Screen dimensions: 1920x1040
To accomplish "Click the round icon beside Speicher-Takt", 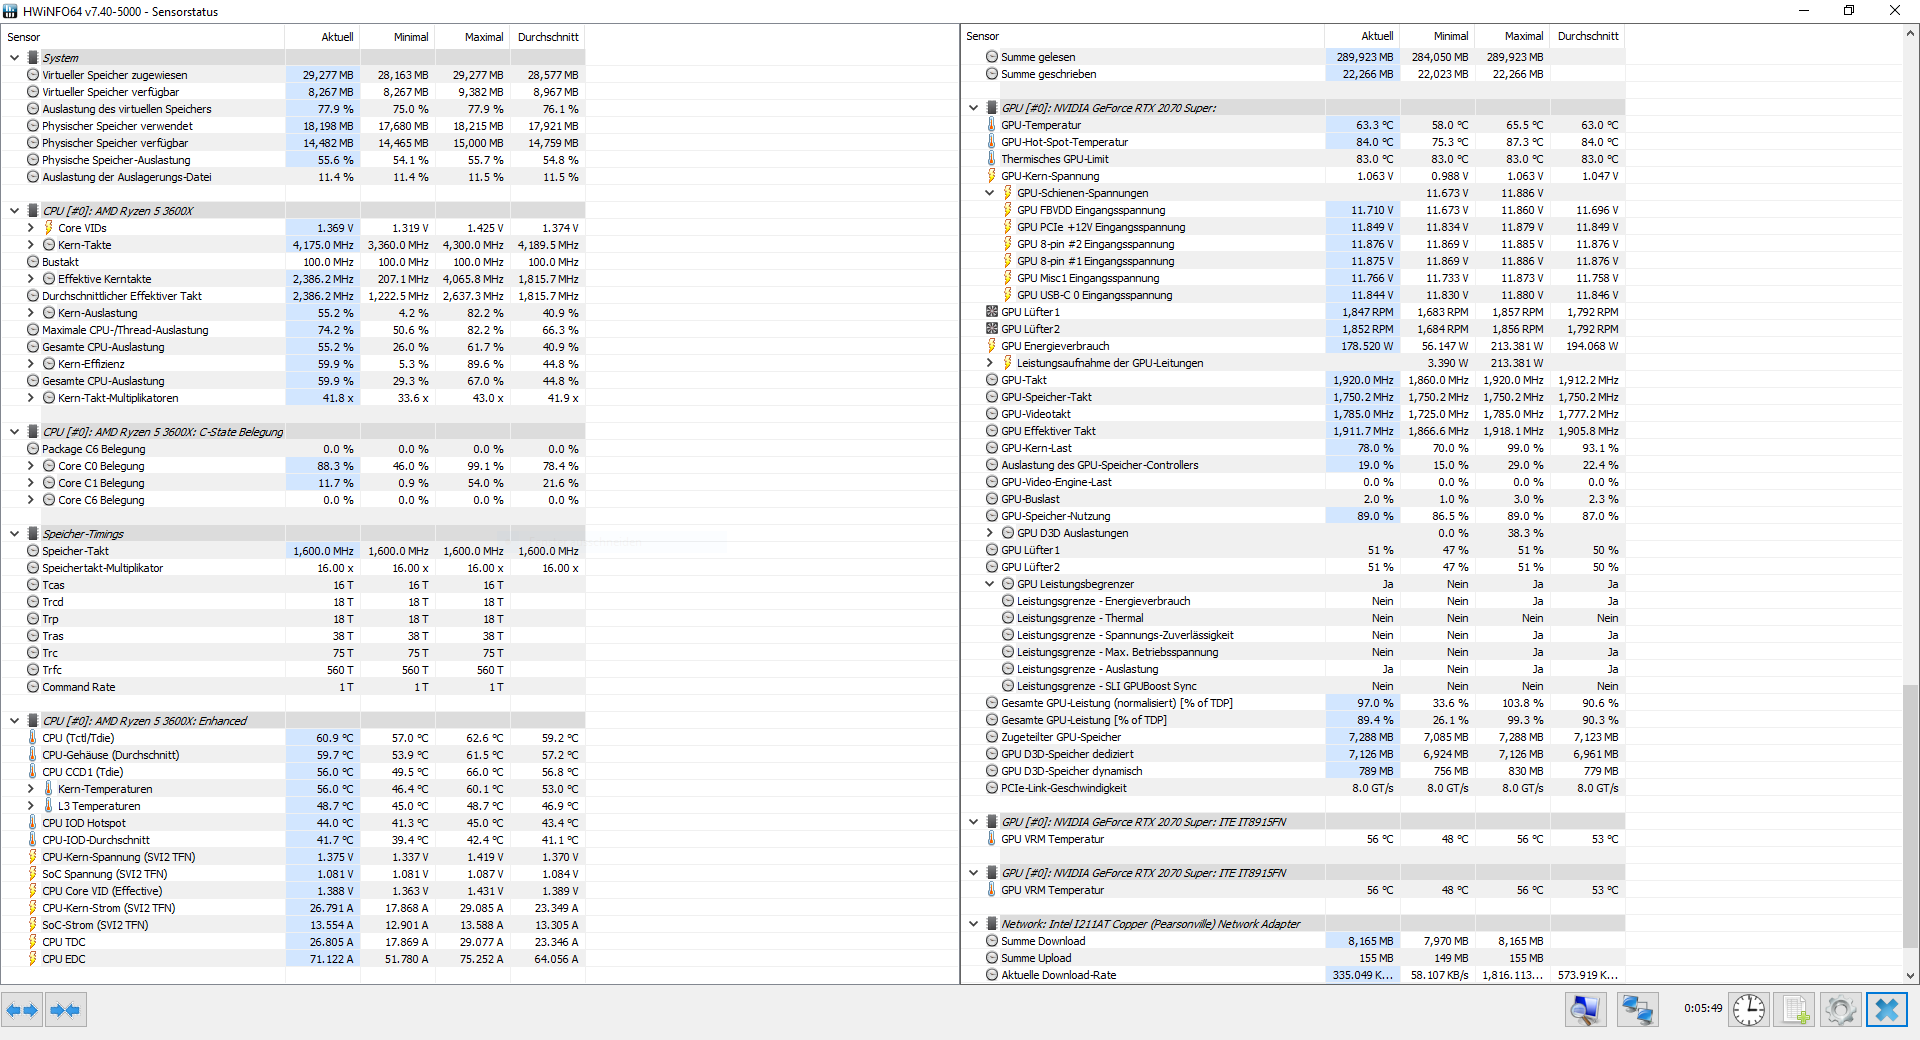I will tap(33, 551).
